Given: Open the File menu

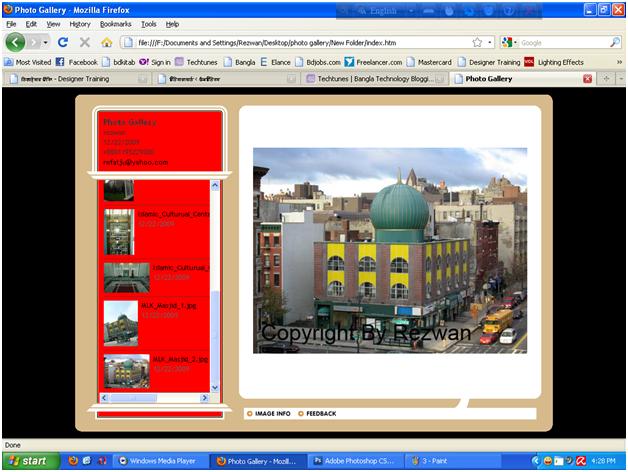Looking at the screenshot, I should point(11,24).
